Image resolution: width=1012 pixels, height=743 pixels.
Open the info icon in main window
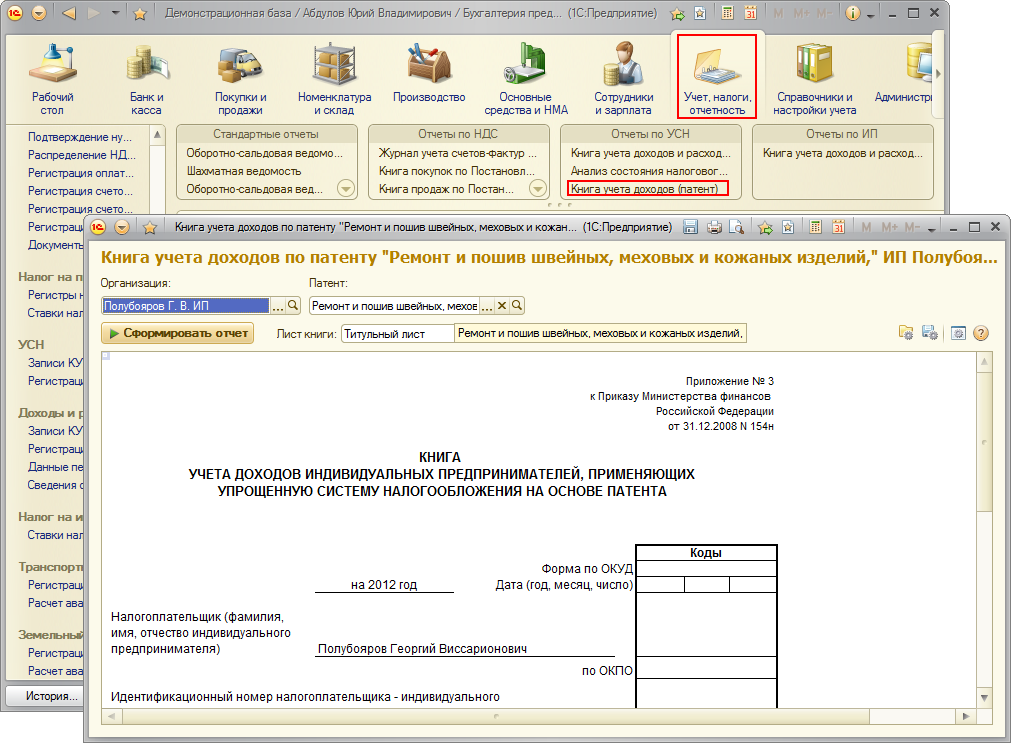tap(853, 13)
